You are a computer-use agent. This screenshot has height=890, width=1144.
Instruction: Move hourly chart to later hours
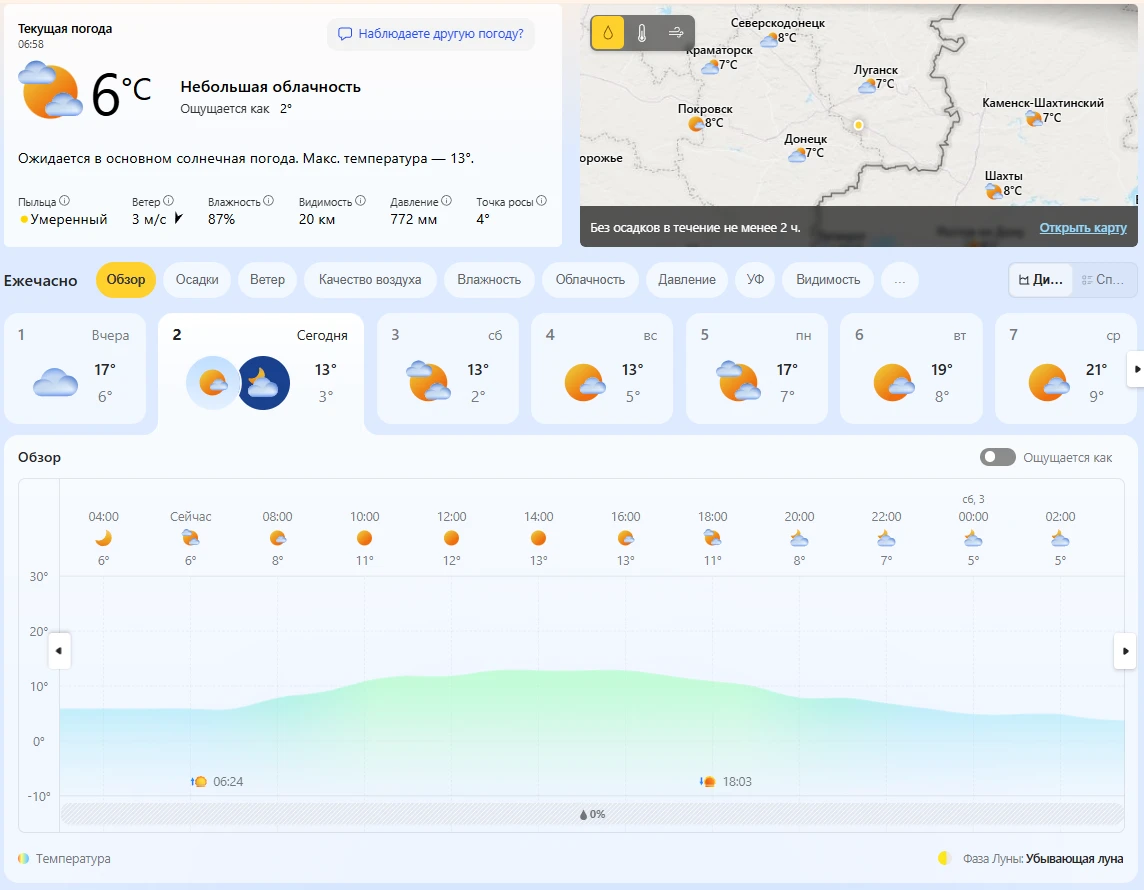1125,650
